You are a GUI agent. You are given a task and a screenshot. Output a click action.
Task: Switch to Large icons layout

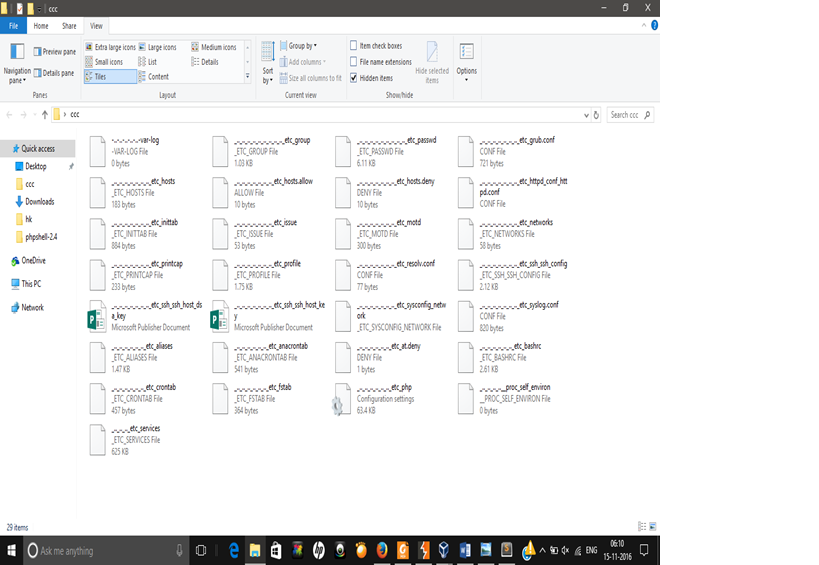coord(157,47)
